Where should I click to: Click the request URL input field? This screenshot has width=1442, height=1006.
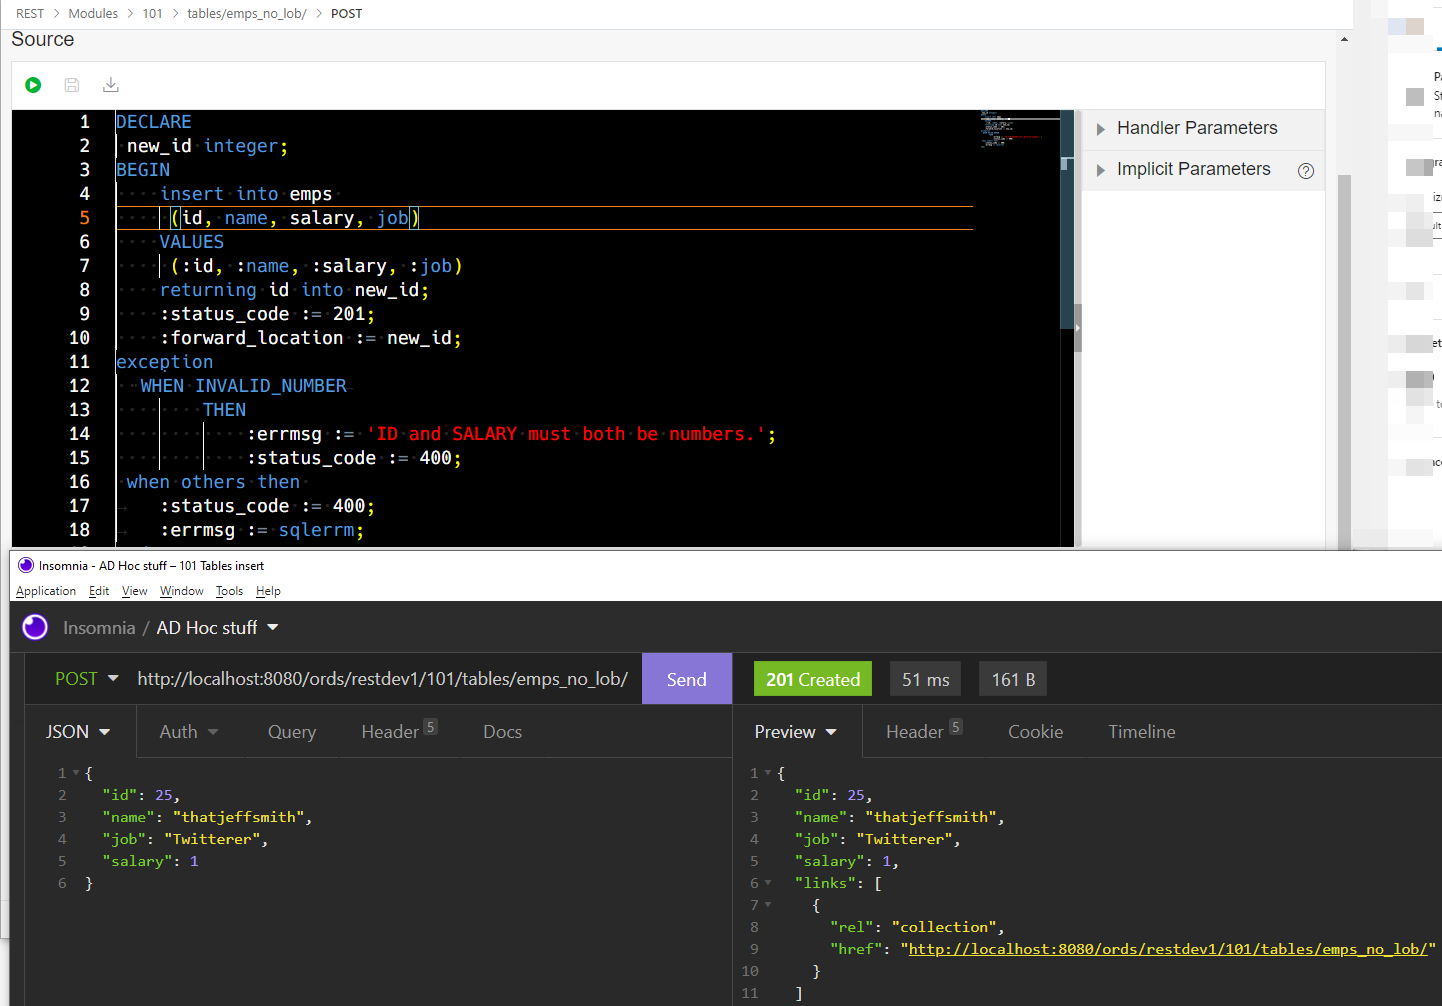pyautogui.click(x=382, y=679)
